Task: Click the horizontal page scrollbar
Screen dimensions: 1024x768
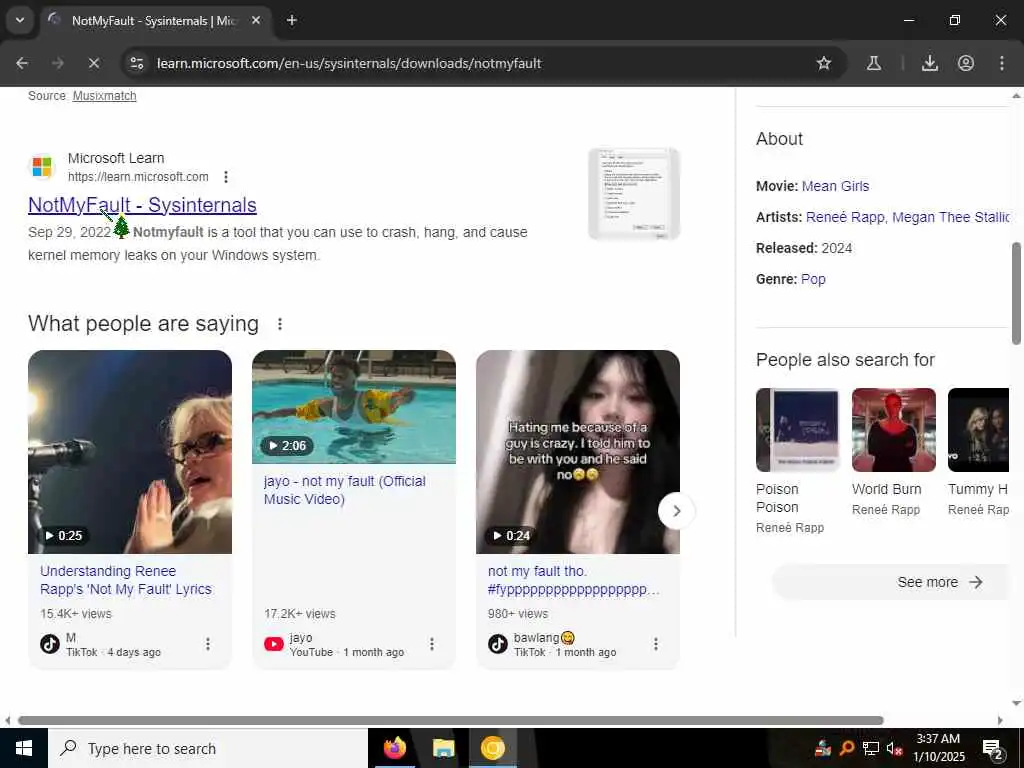Action: click(x=451, y=720)
